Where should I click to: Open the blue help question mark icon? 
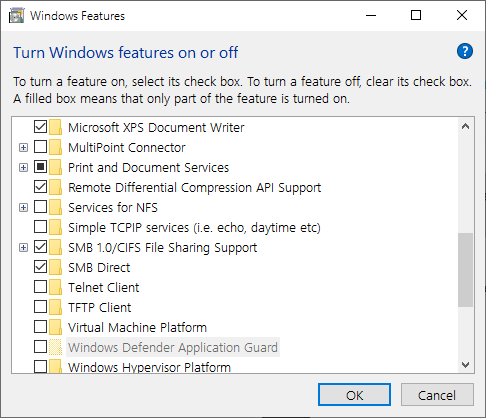[465, 52]
